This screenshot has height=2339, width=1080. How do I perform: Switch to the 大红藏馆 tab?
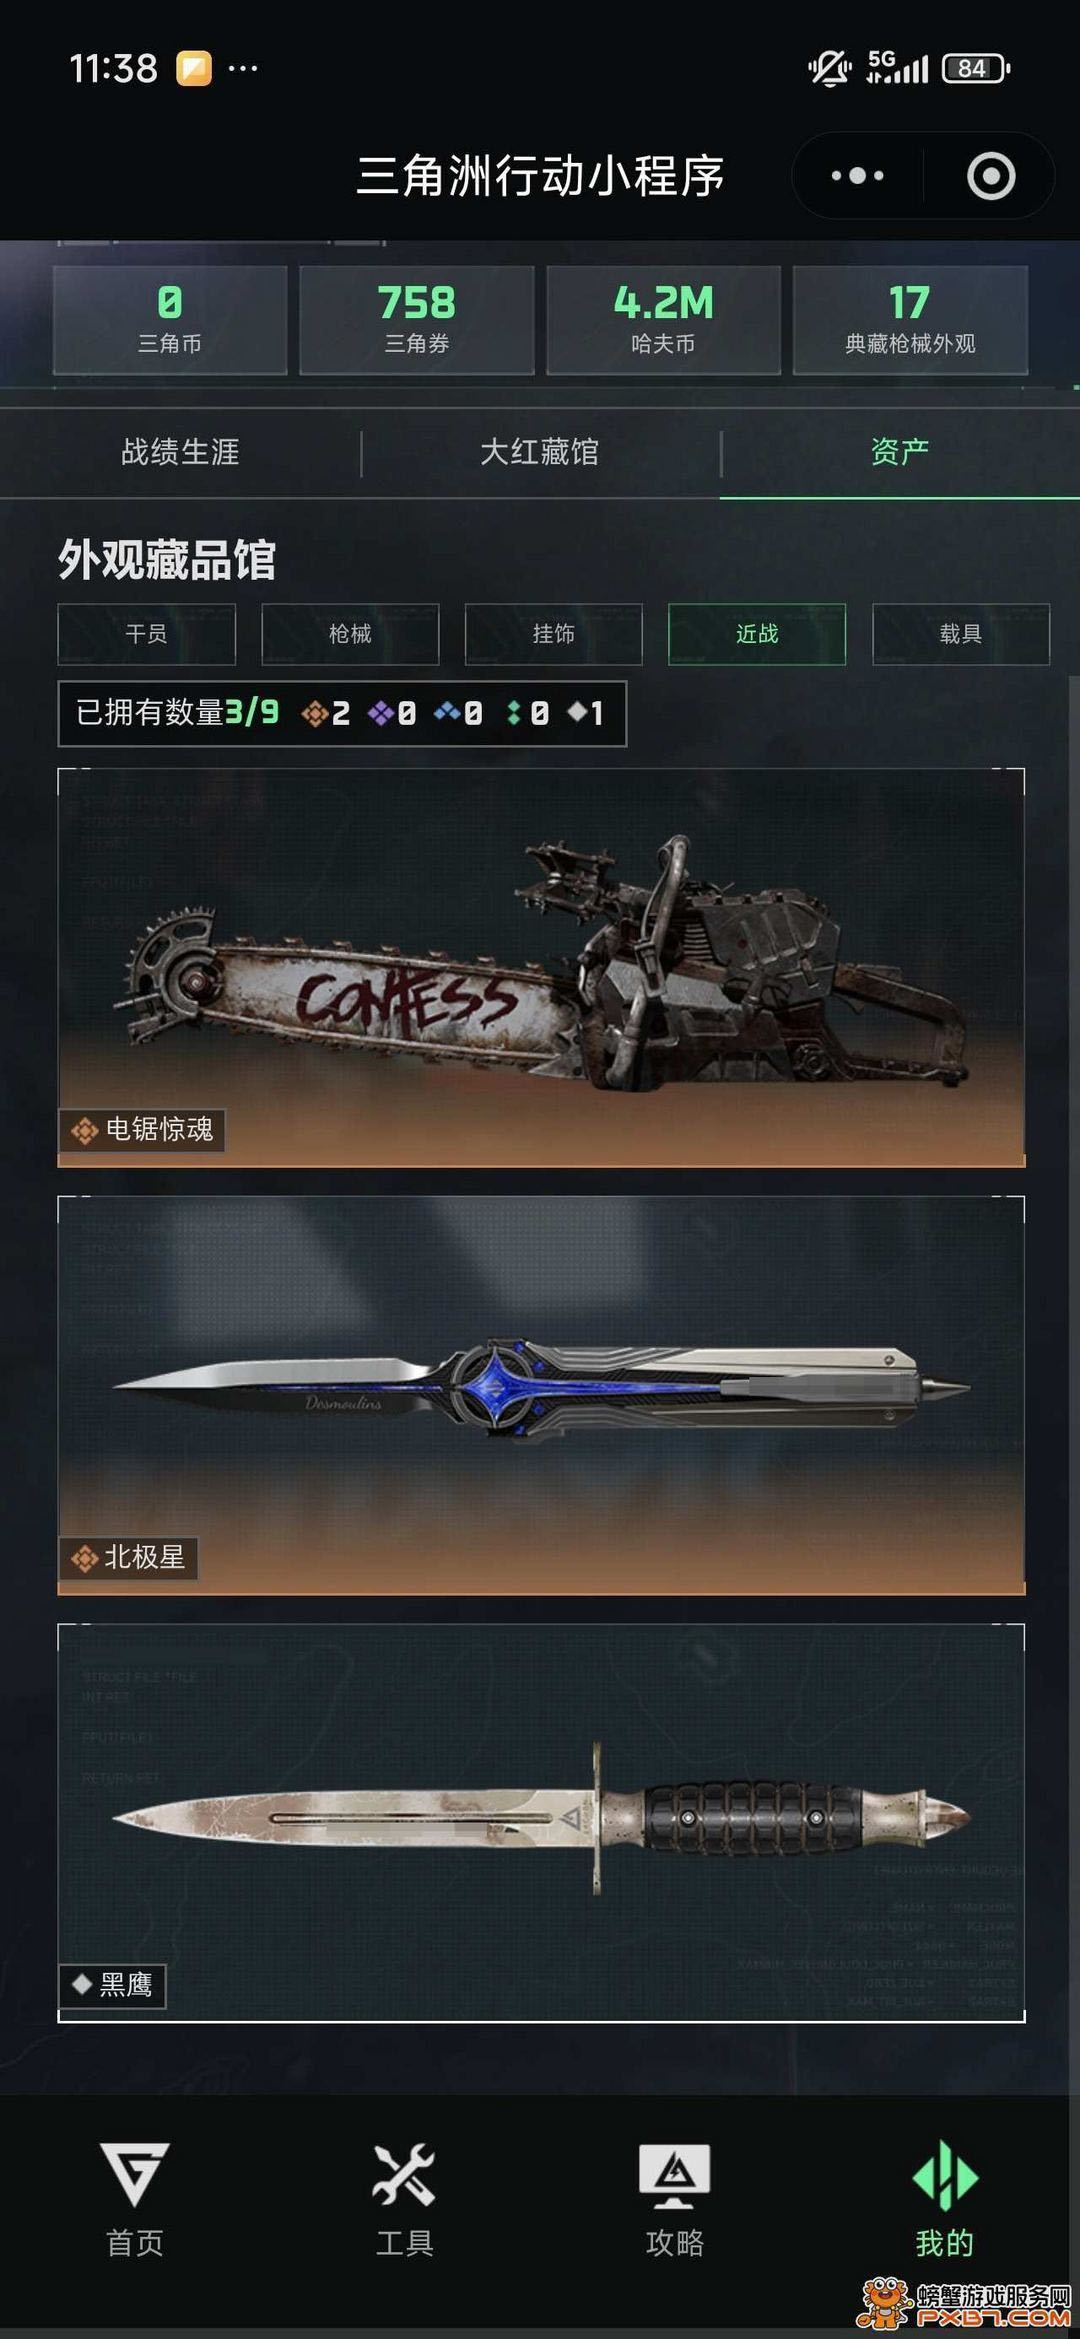(x=540, y=452)
